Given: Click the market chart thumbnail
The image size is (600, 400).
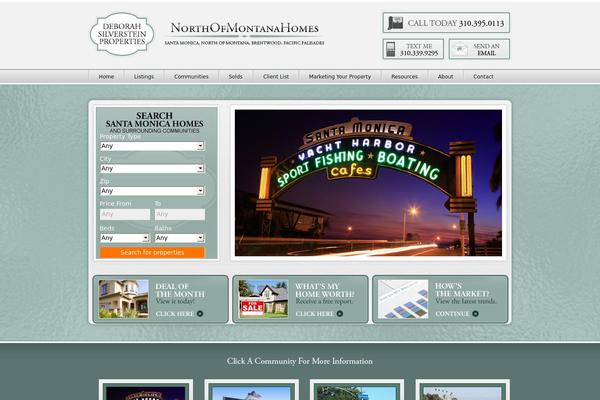Looking at the screenshot, I should [x=403, y=299].
